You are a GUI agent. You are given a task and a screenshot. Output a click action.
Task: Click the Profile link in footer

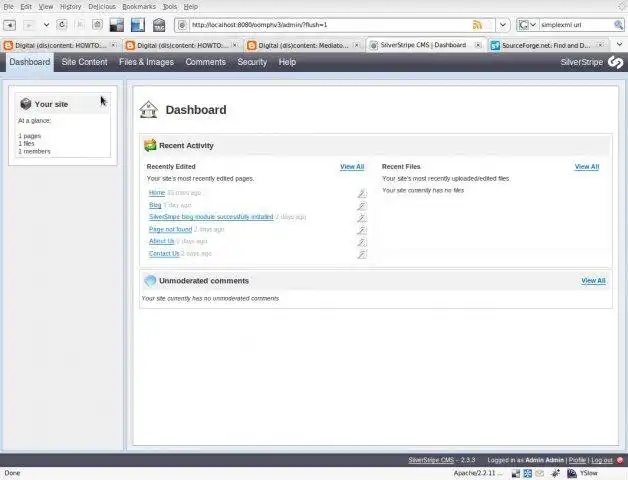pos(577,460)
